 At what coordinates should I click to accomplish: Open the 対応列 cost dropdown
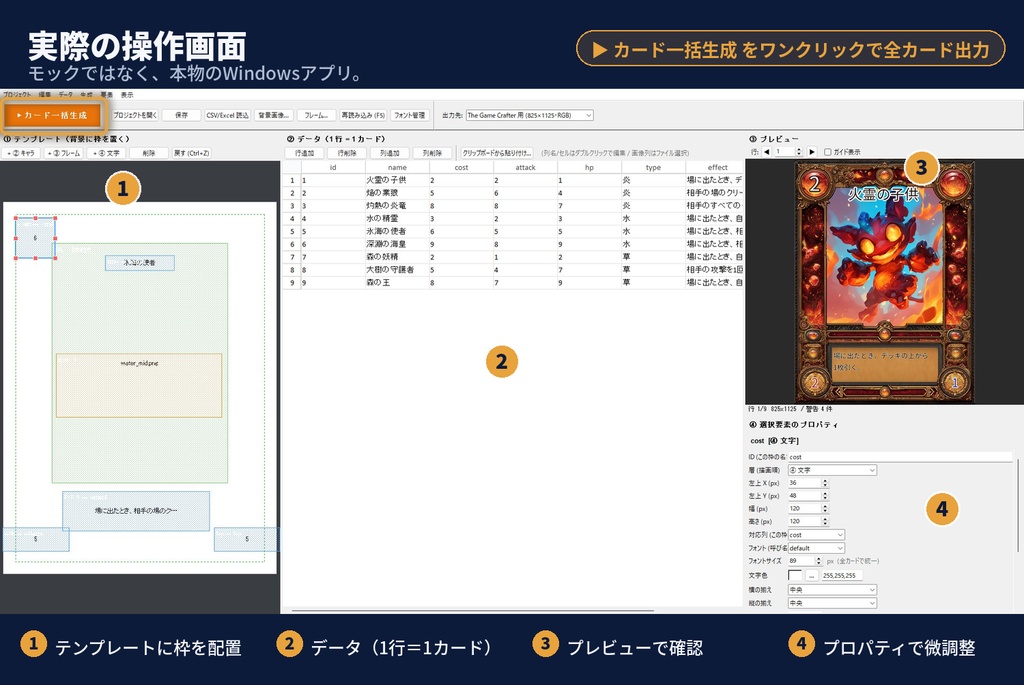816,535
